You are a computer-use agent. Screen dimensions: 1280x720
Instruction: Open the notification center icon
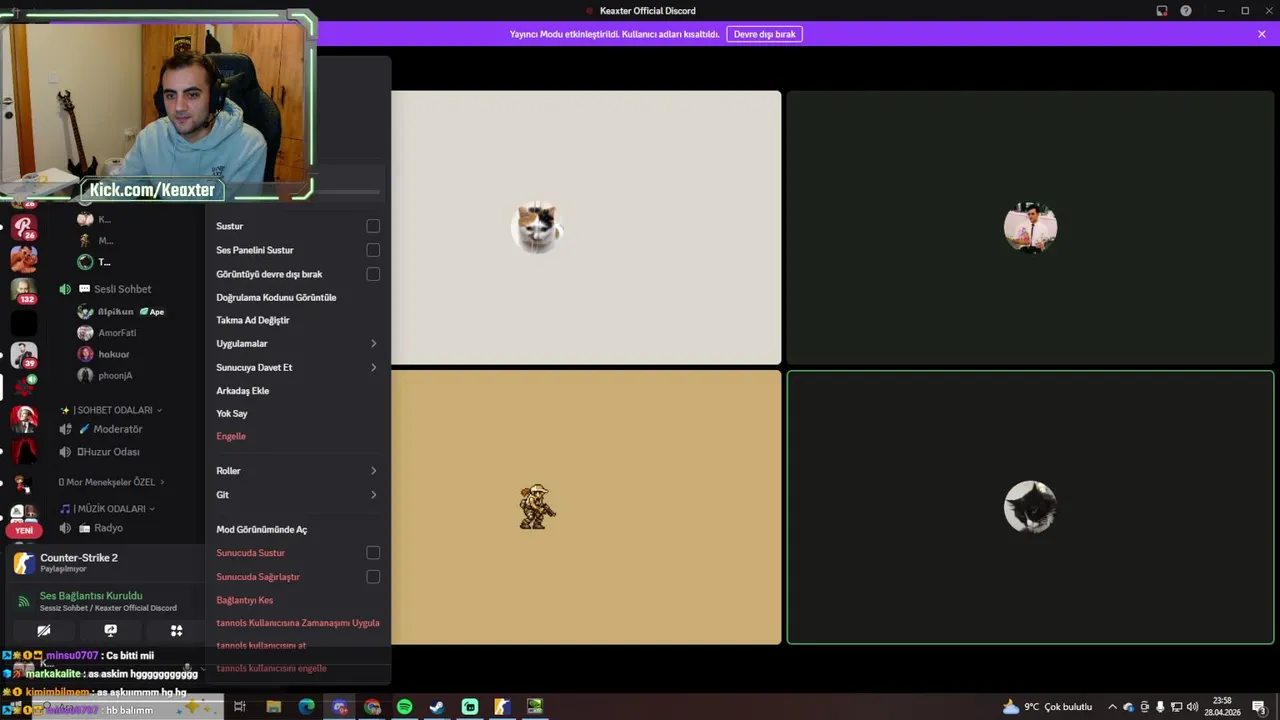click(1259, 707)
